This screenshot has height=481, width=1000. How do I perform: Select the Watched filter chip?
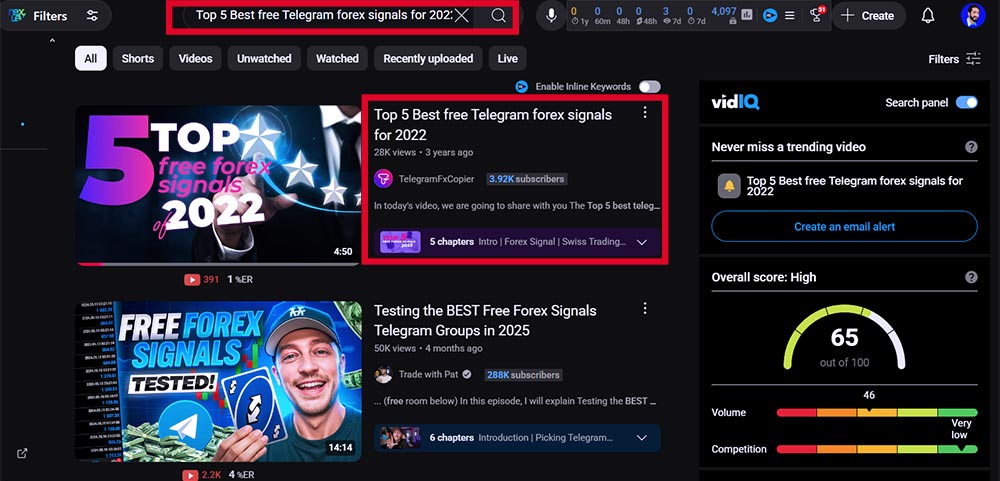point(337,58)
